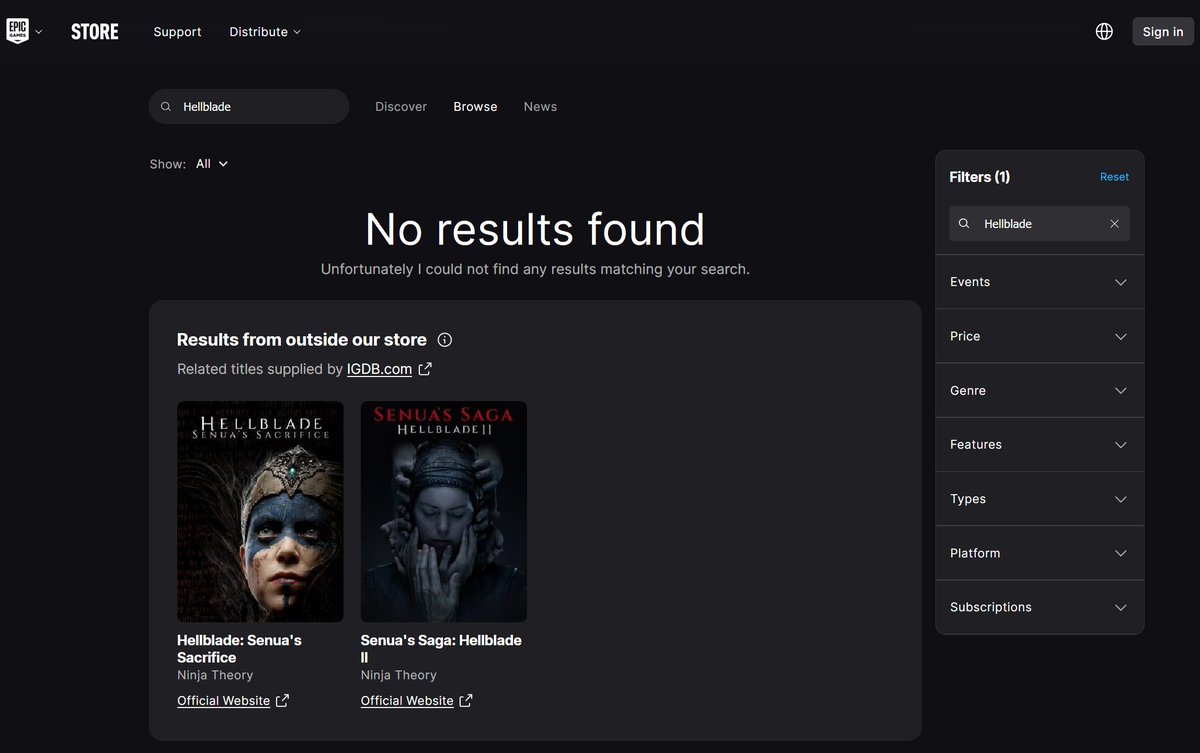Screen dimensions: 1200x753
Task: Click the Sign in button
Action: (1163, 32)
